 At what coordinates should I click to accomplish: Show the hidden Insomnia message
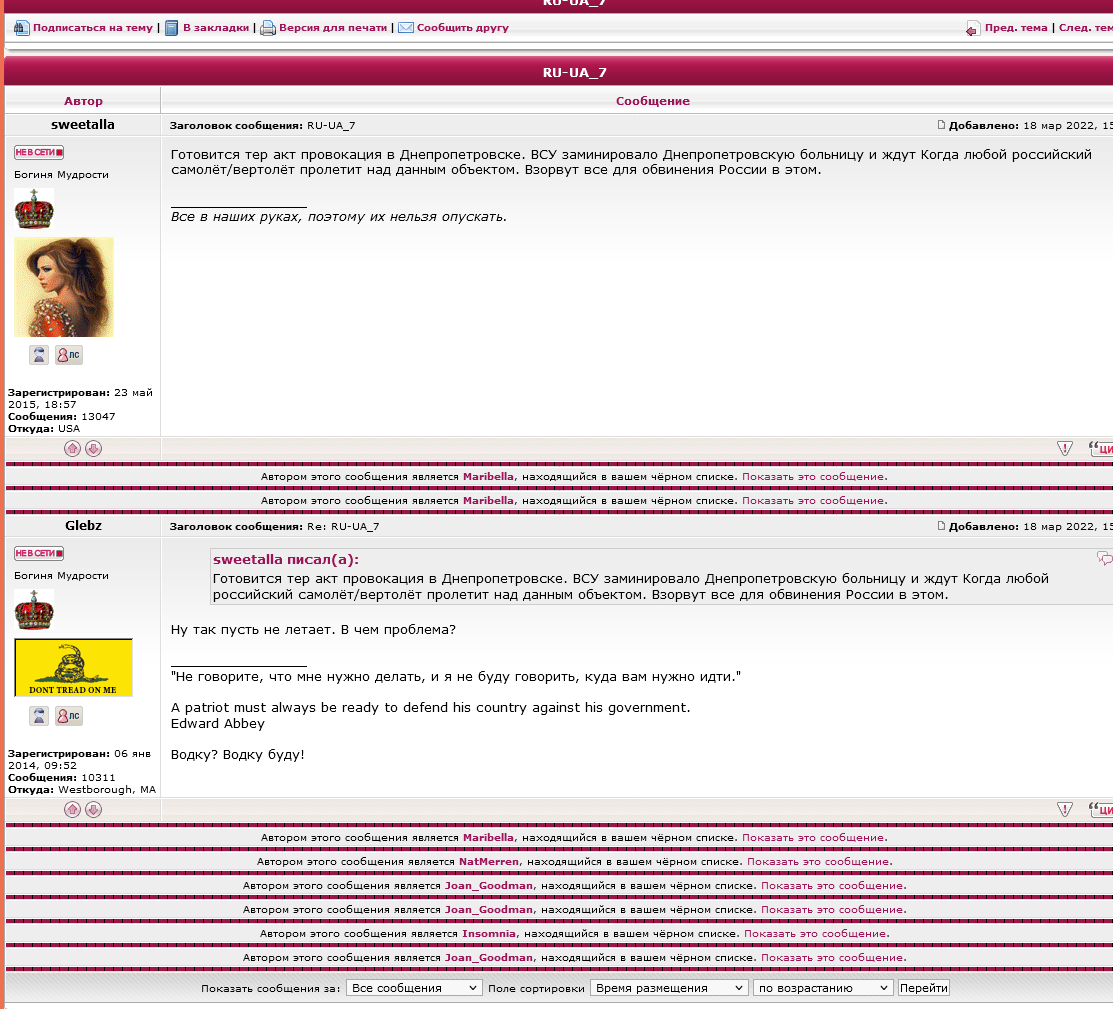click(816, 934)
